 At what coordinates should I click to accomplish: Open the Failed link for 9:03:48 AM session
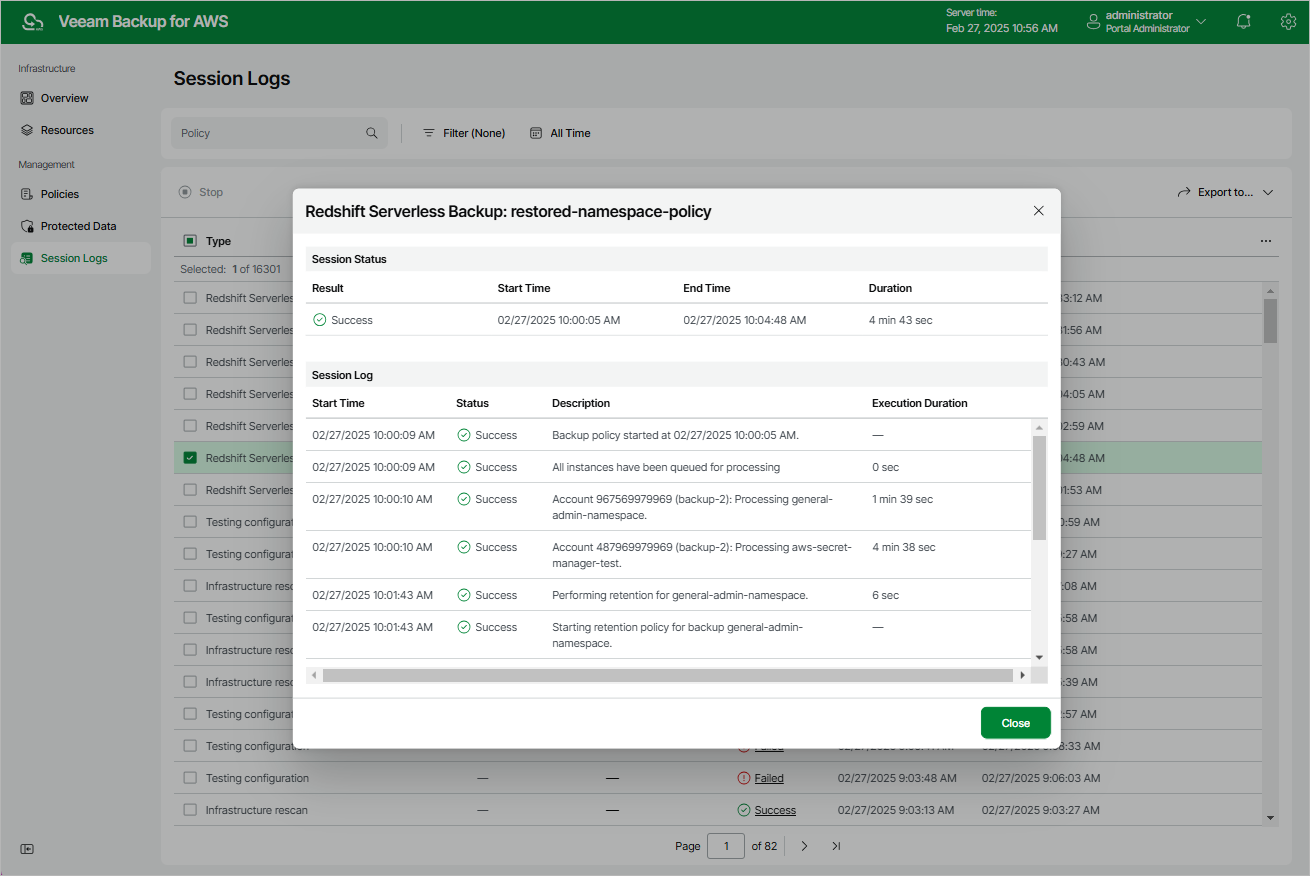pos(769,778)
